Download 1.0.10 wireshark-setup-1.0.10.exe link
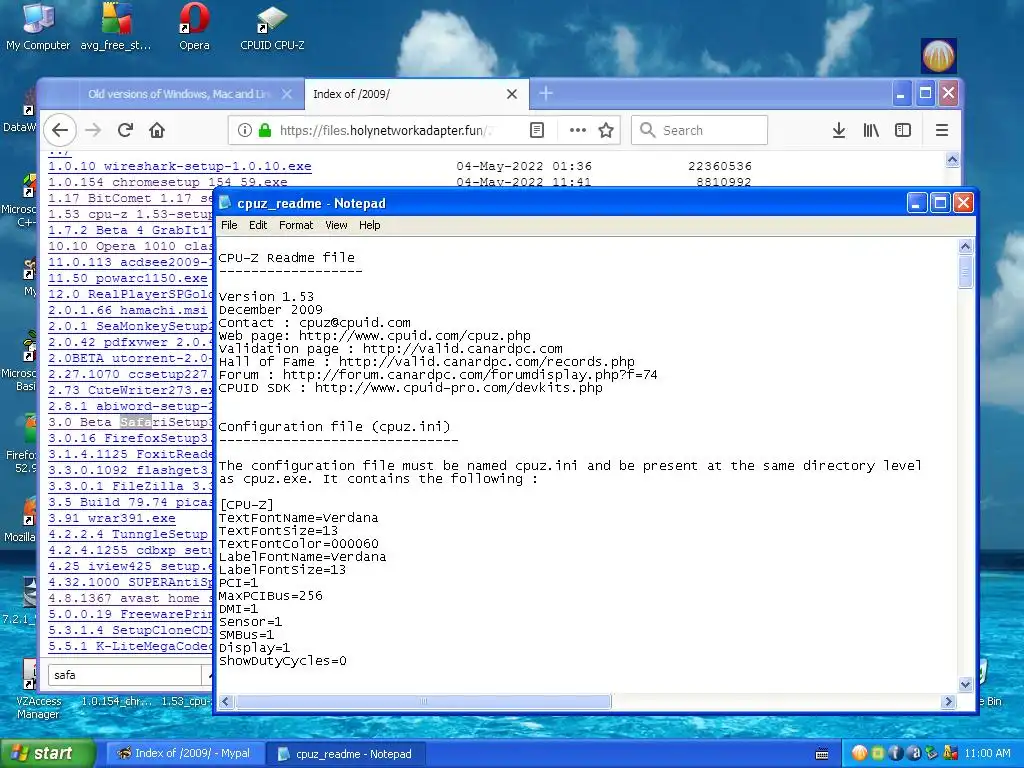 tap(180, 167)
